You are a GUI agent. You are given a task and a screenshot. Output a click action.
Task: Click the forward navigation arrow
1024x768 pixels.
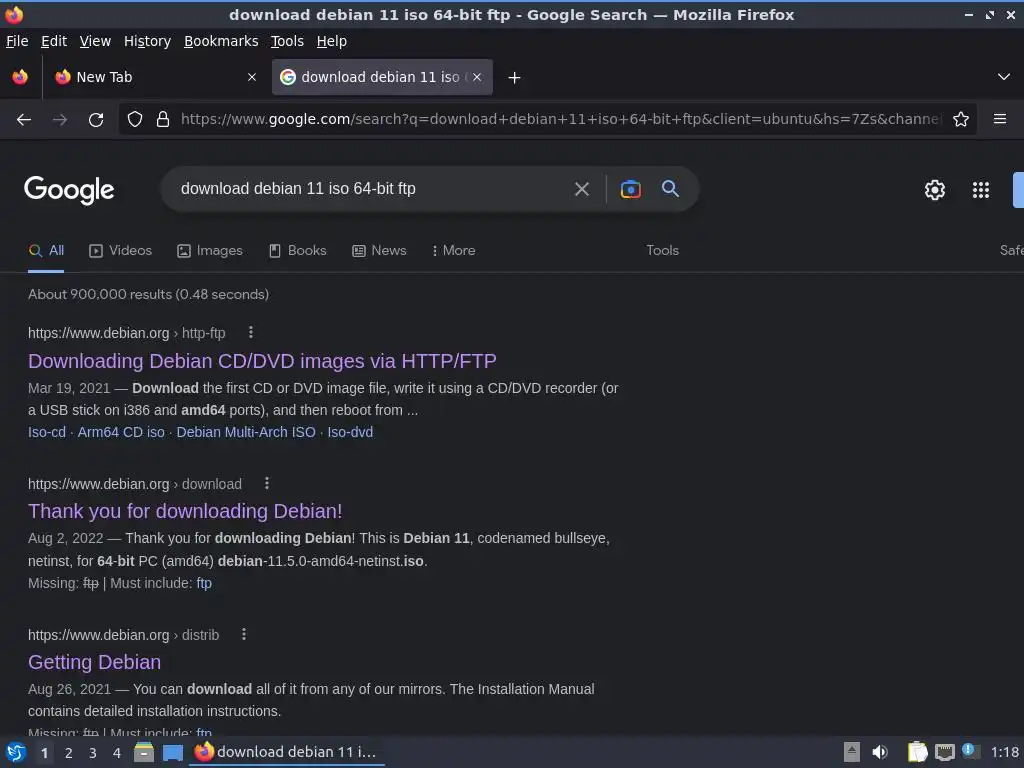[x=59, y=120]
